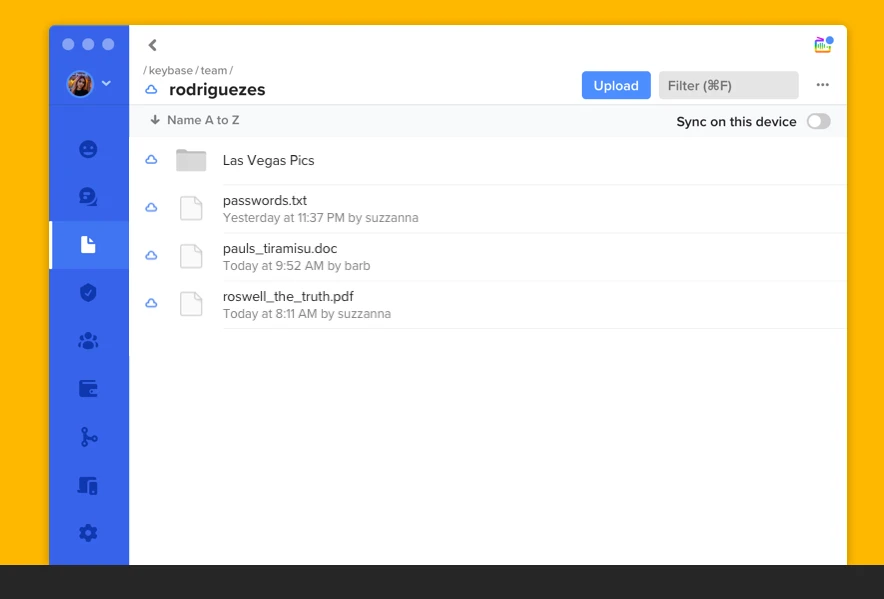Click the rodriguezes folder title
This screenshot has width=884, height=599.
point(217,90)
